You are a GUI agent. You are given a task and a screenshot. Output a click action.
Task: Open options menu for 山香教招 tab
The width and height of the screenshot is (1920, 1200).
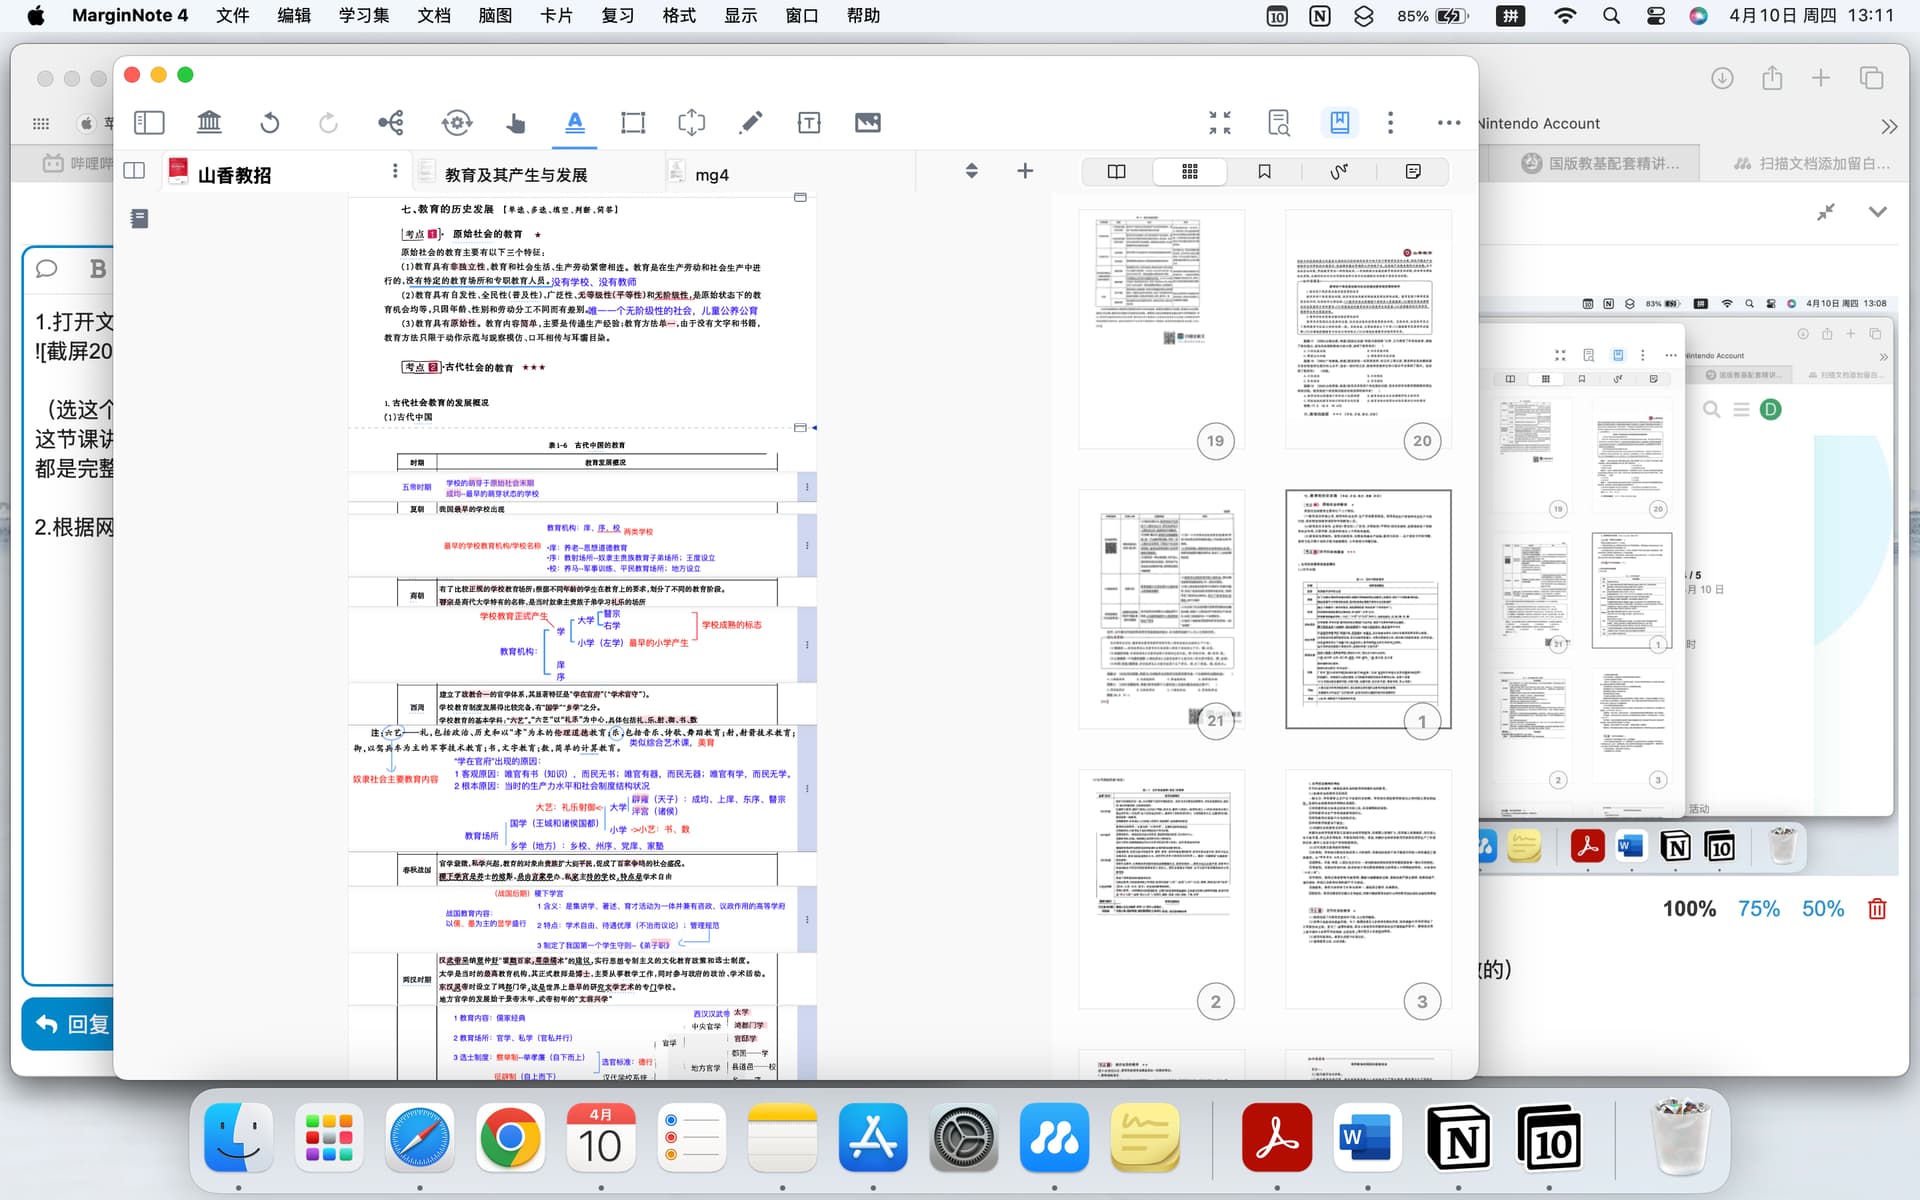[395, 171]
